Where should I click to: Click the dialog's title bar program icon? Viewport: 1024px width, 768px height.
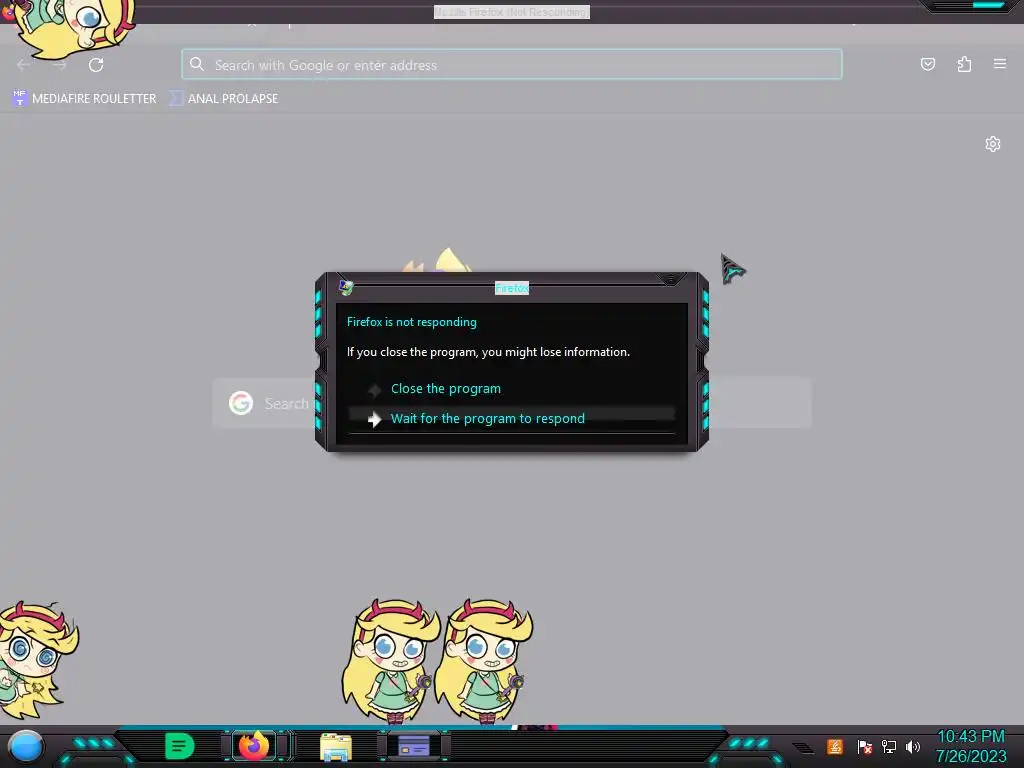click(346, 287)
